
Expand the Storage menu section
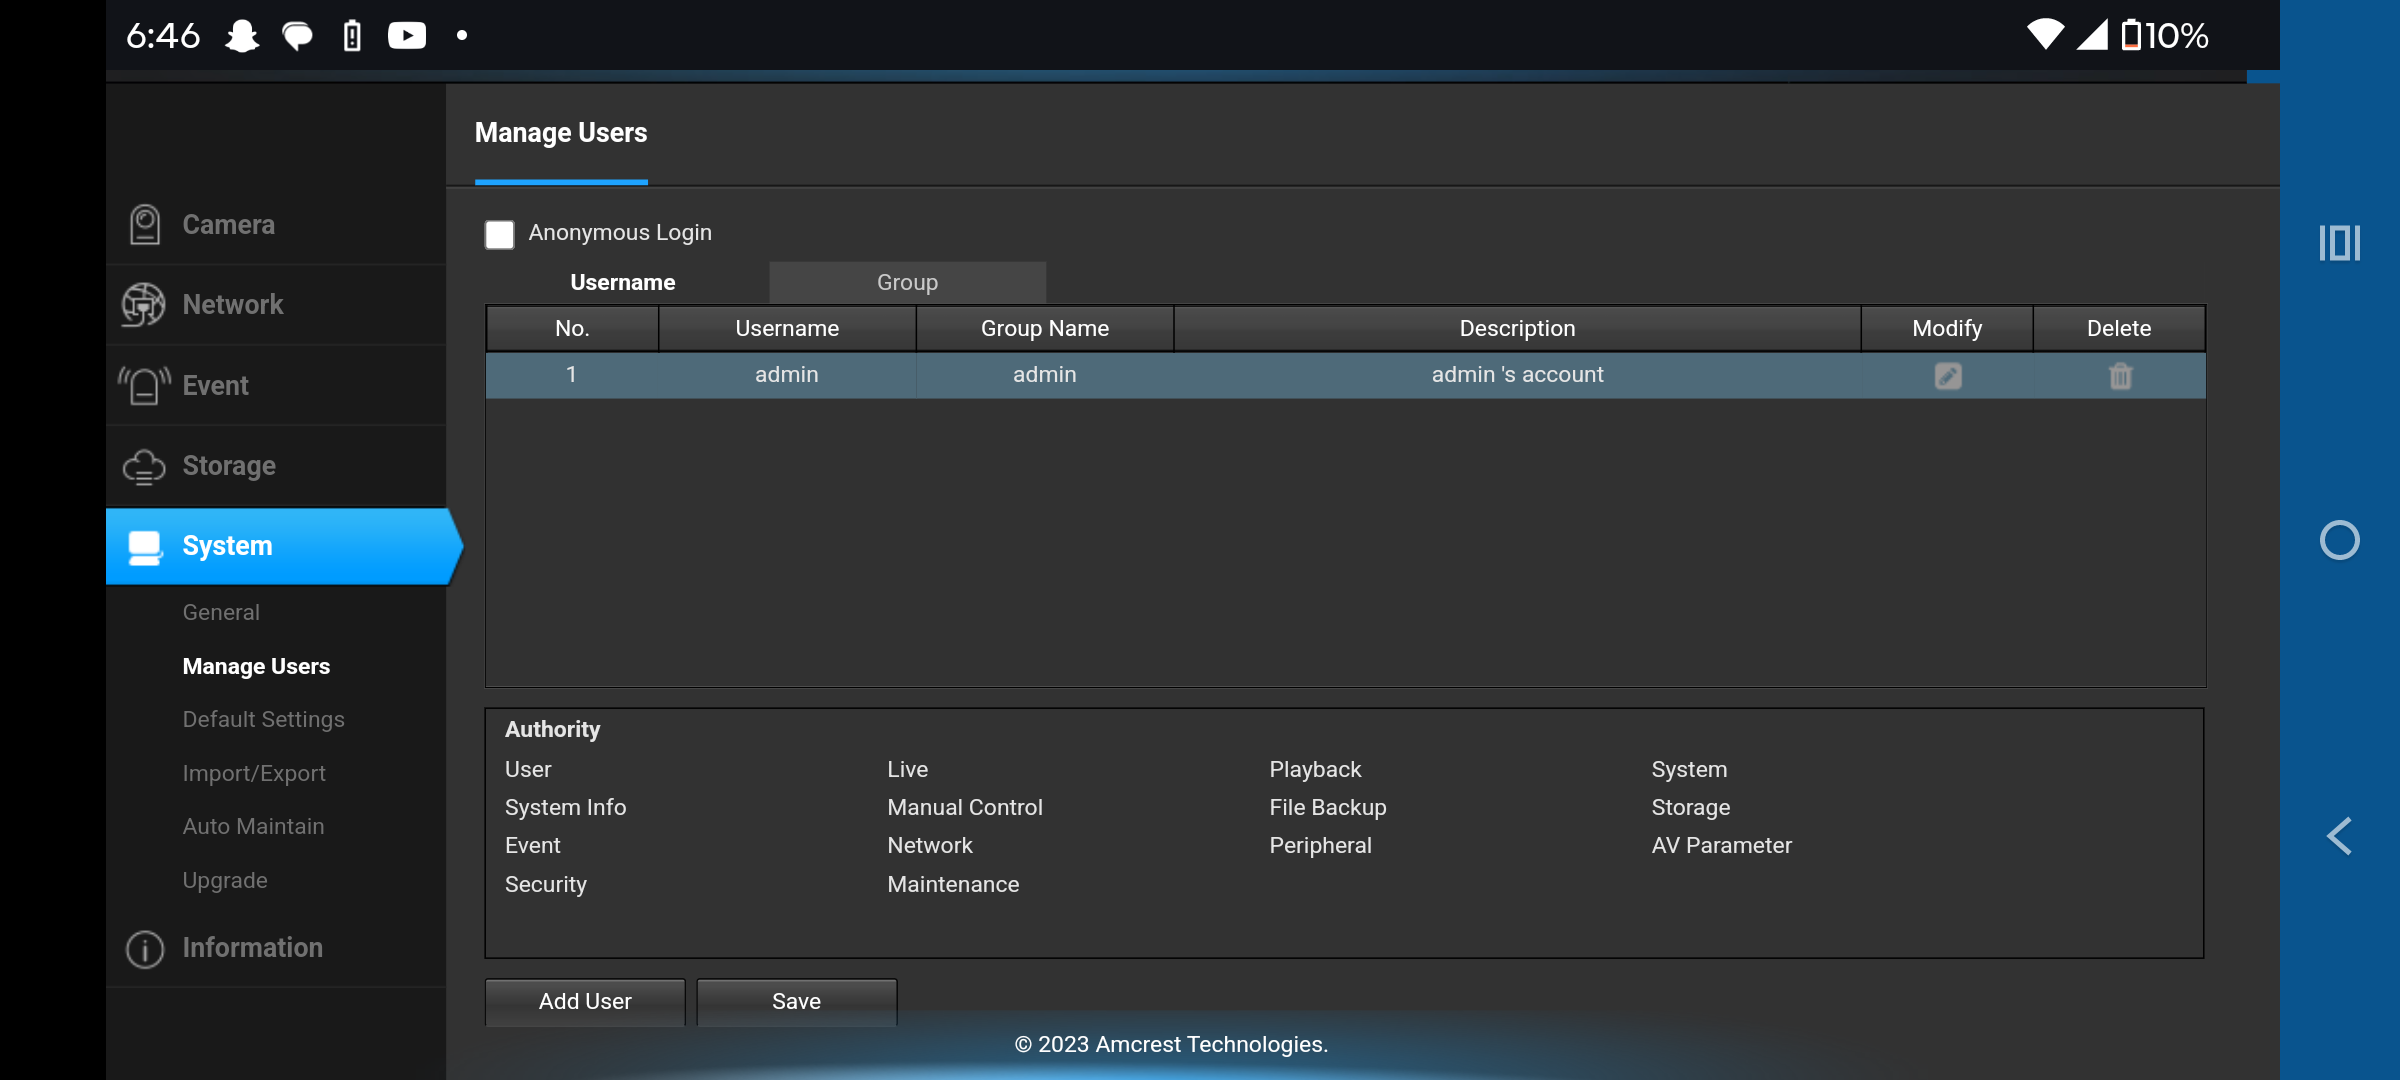tap(276, 466)
